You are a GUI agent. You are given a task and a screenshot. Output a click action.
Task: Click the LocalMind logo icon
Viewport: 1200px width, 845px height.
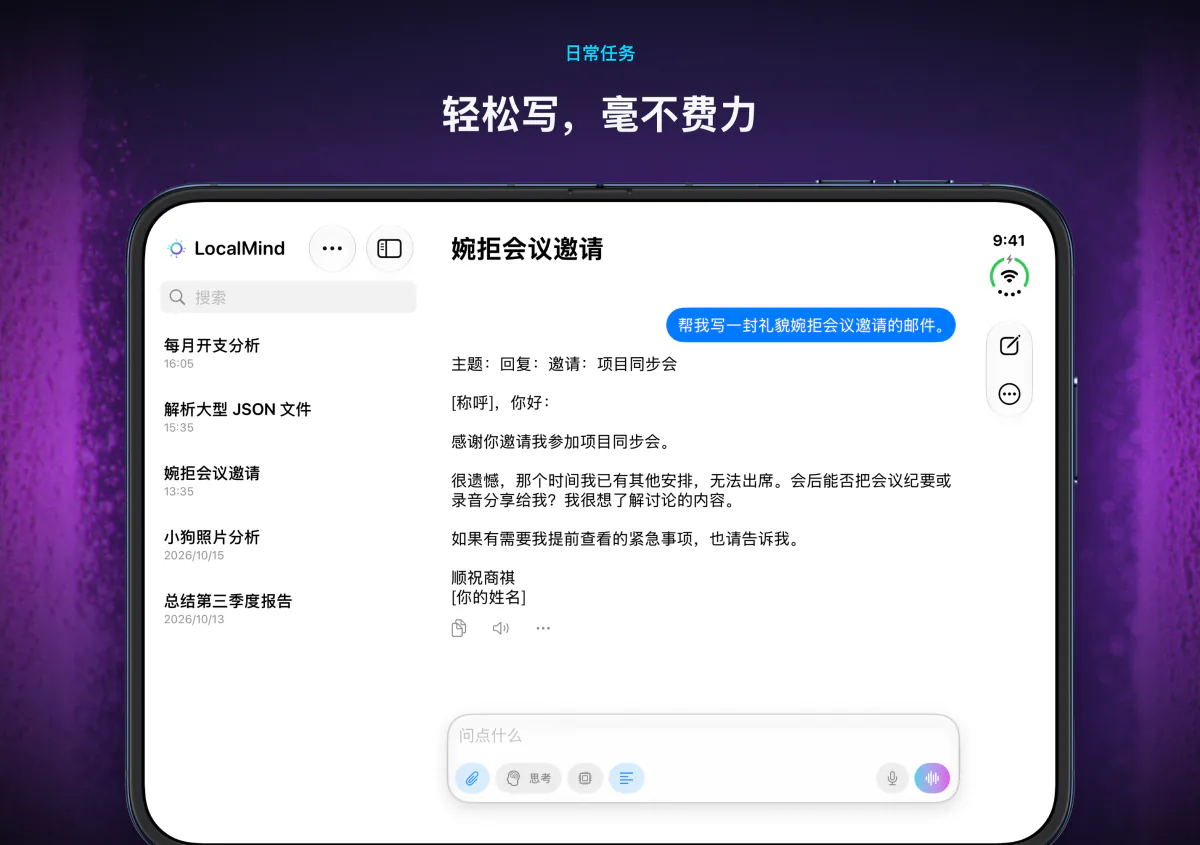click(x=176, y=248)
